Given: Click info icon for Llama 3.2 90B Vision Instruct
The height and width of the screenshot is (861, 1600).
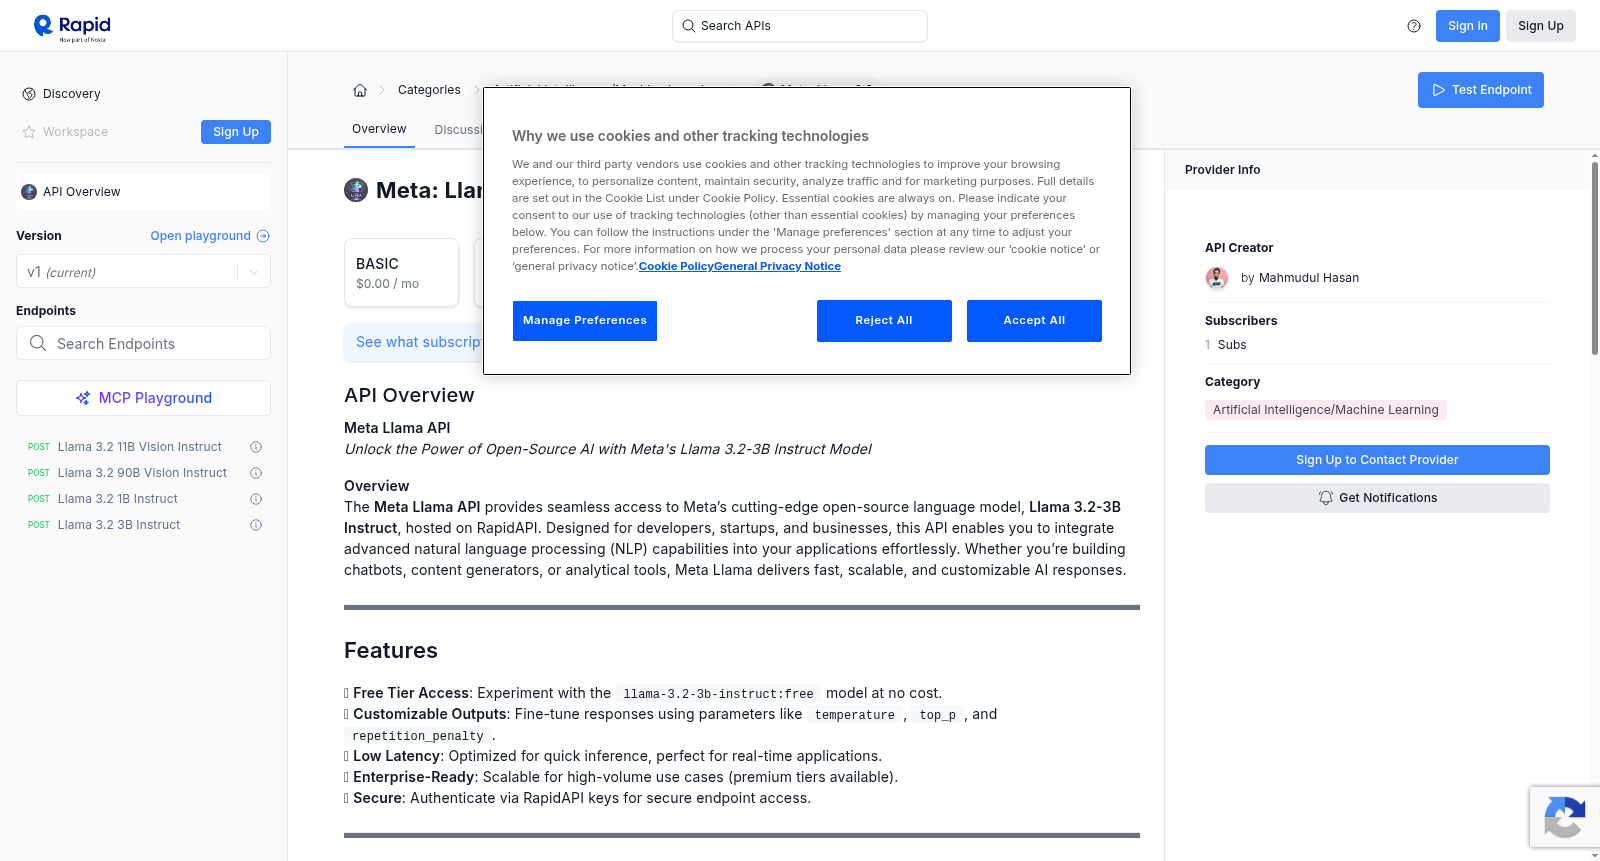Looking at the screenshot, I should pos(256,473).
